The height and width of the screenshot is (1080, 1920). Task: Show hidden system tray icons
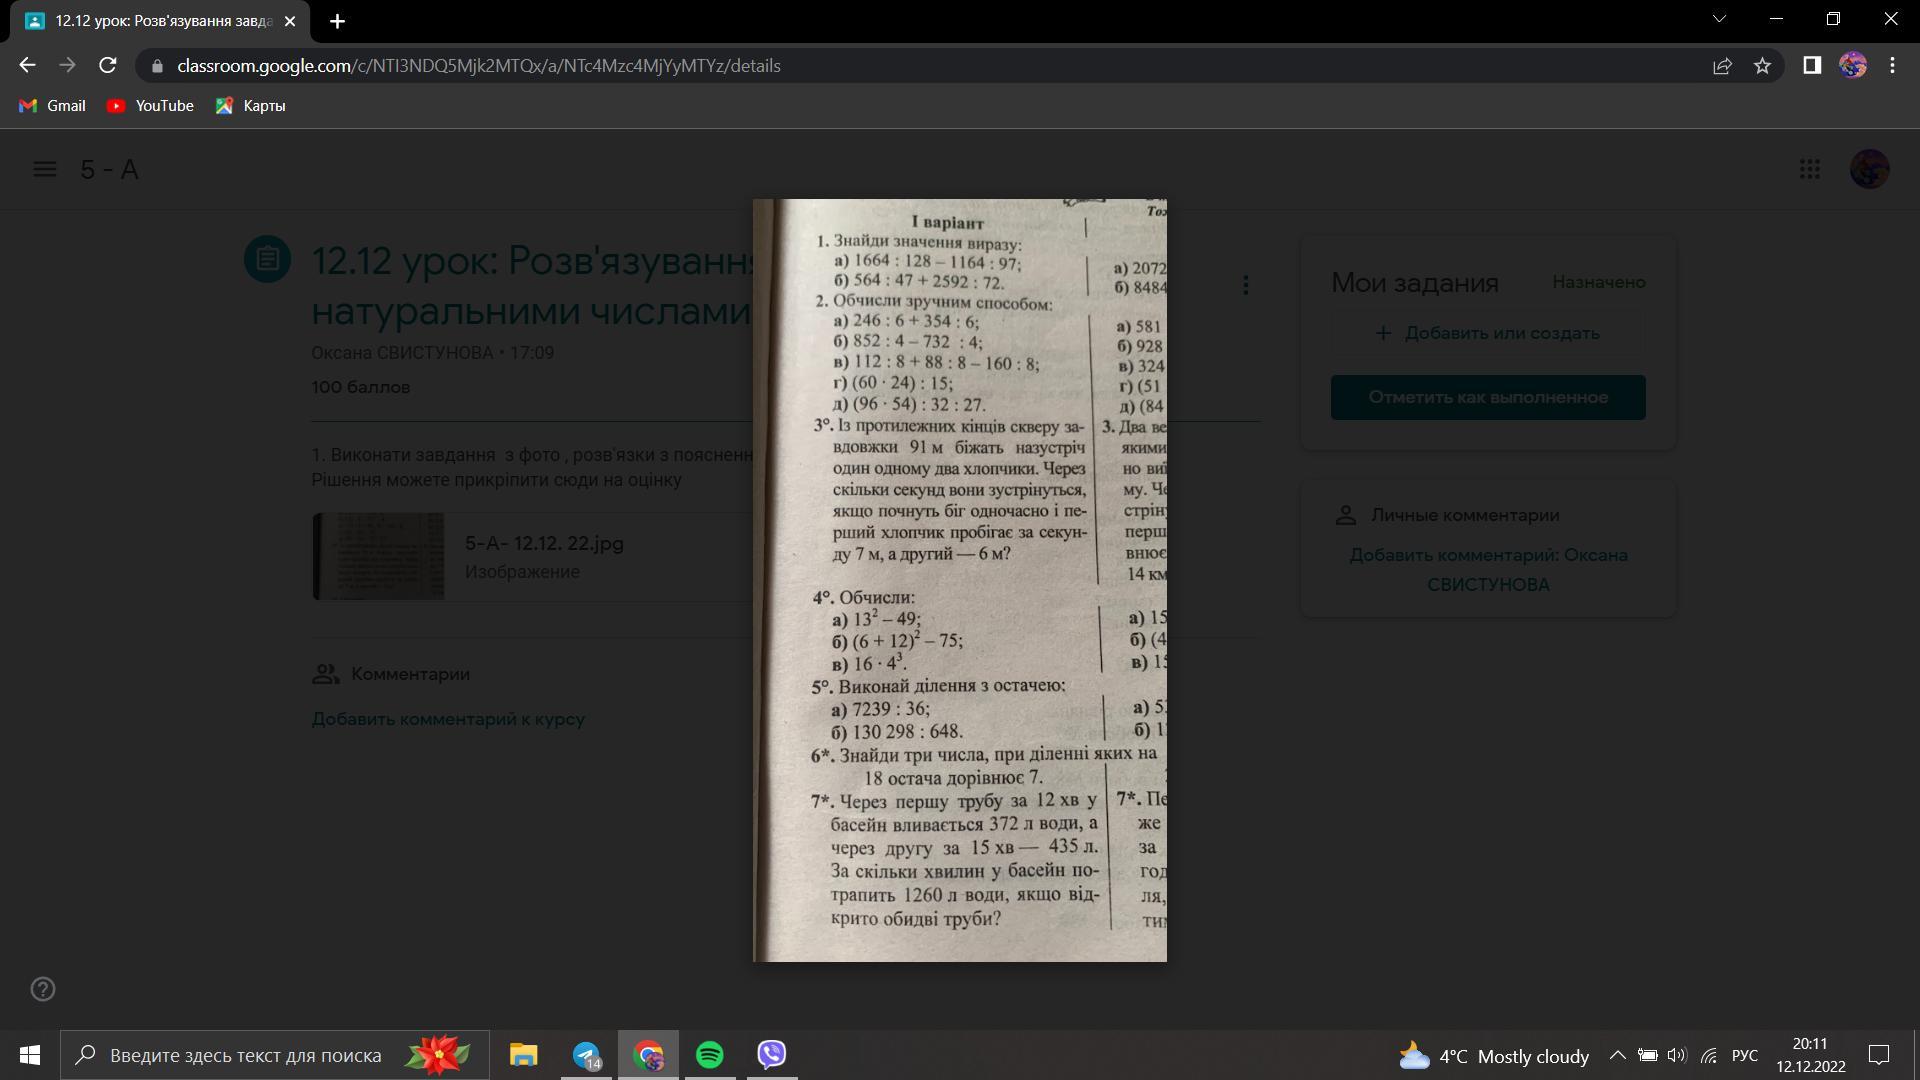pos(1617,1055)
